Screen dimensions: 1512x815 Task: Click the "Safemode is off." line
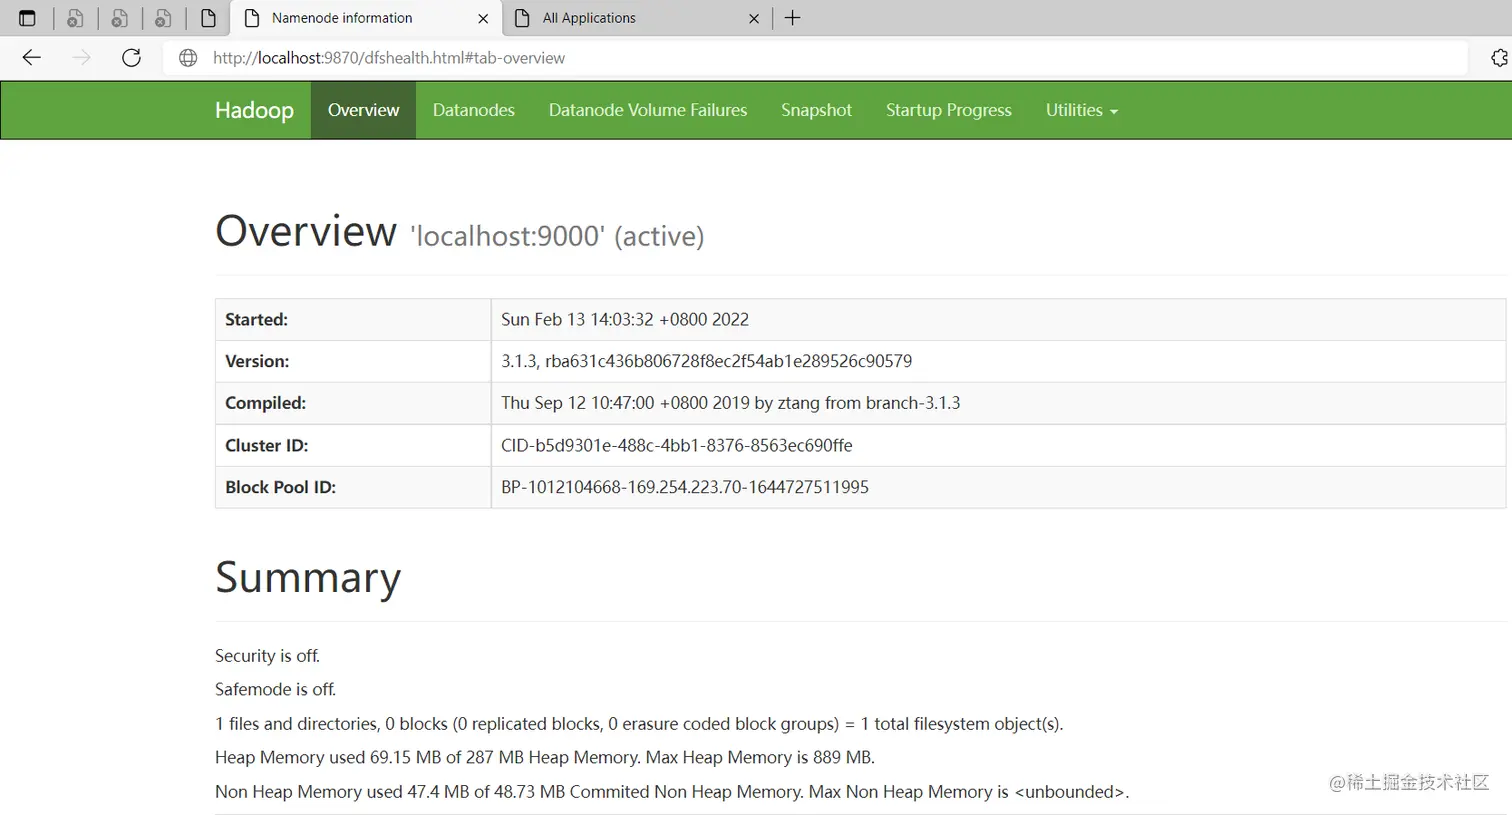tap(275, 690)
